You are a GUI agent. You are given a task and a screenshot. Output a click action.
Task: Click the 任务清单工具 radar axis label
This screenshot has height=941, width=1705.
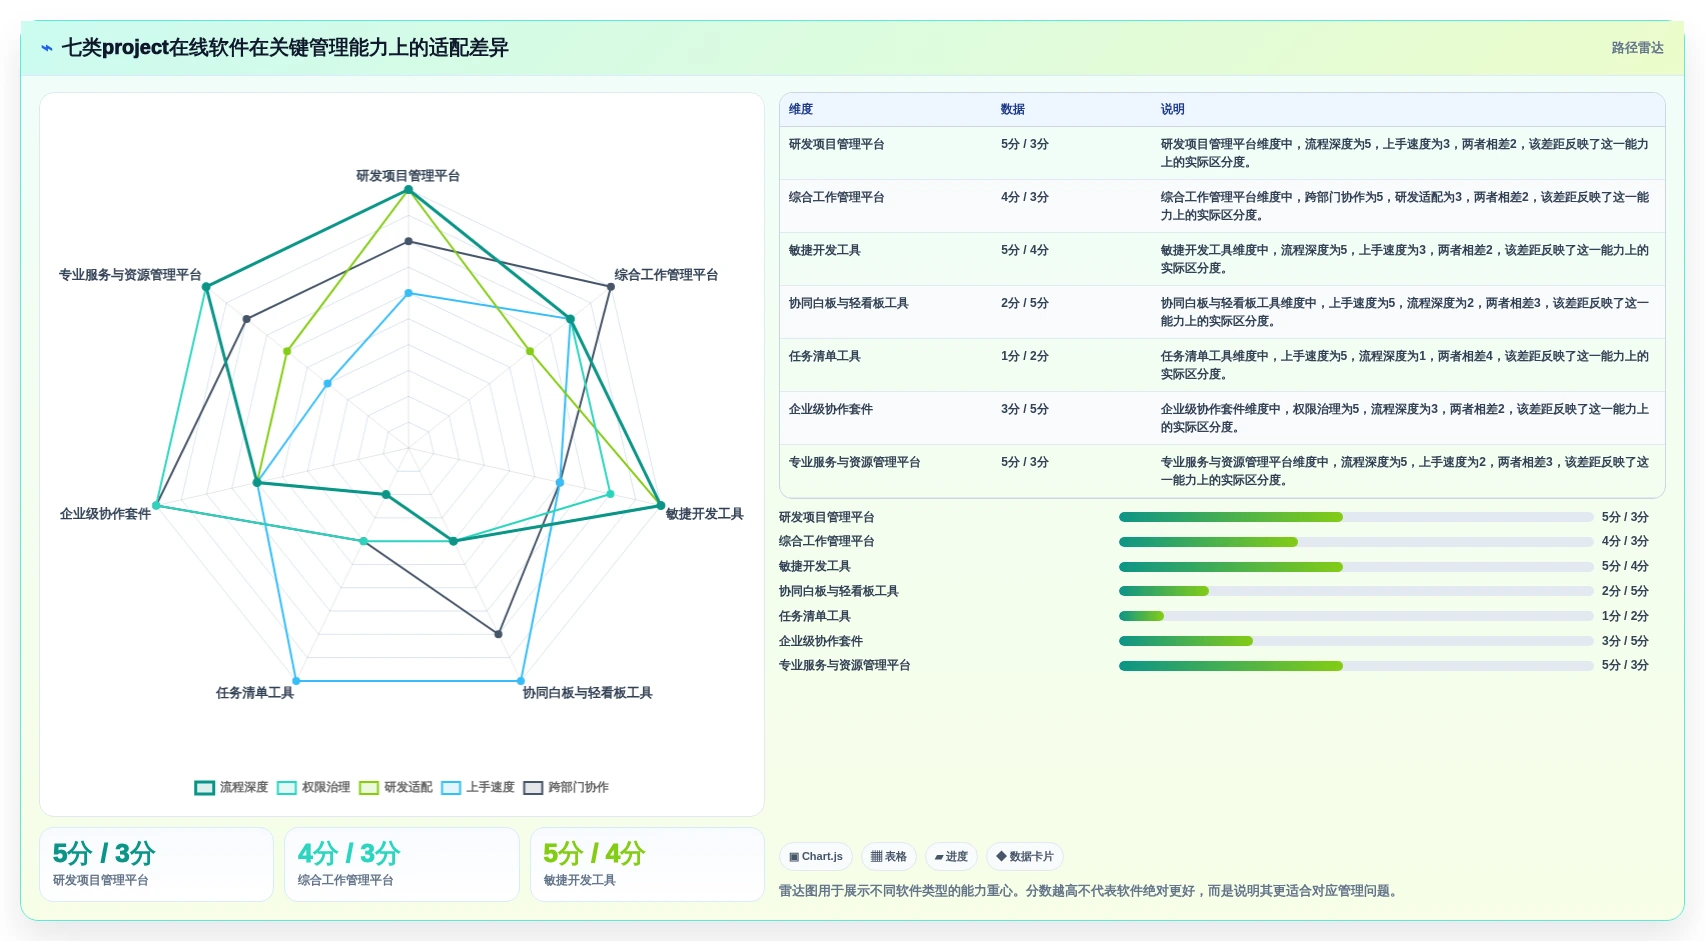[255, 693]
